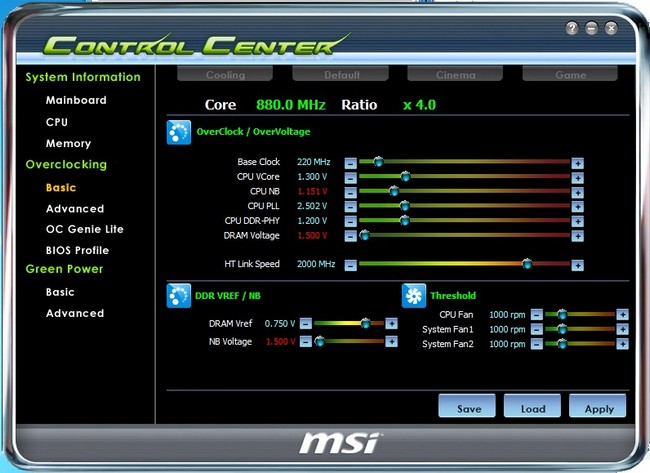Open Basic under Green Power
The image size is (650, 473).
pyautogui.click(x=60, y=292)
